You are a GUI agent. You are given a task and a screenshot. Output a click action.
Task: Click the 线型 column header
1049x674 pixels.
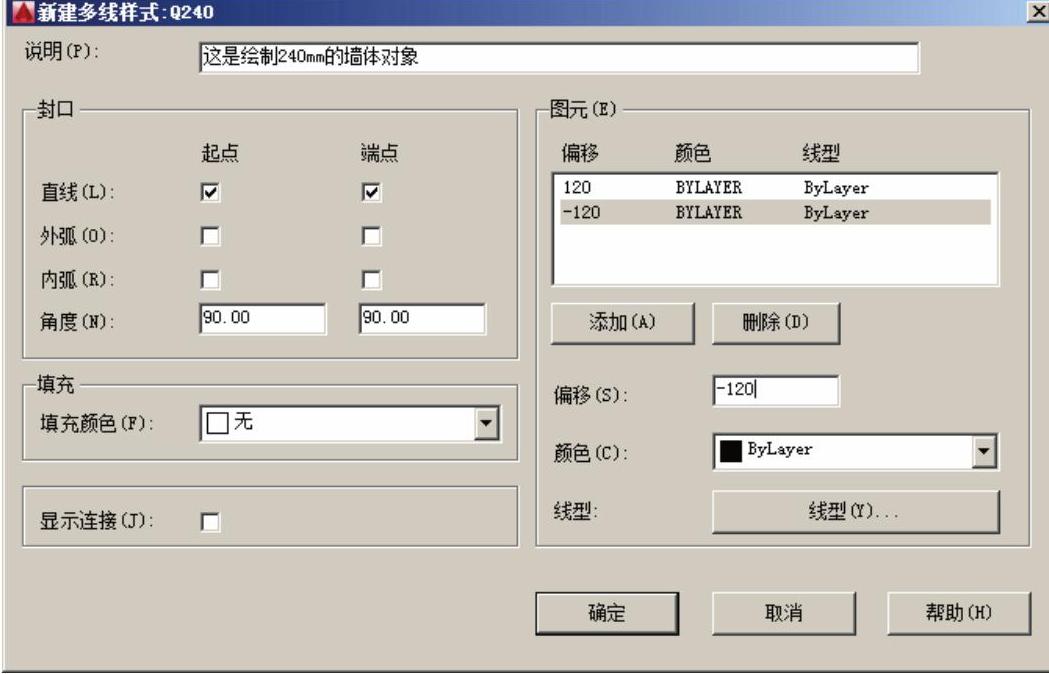tap(821, 153)
